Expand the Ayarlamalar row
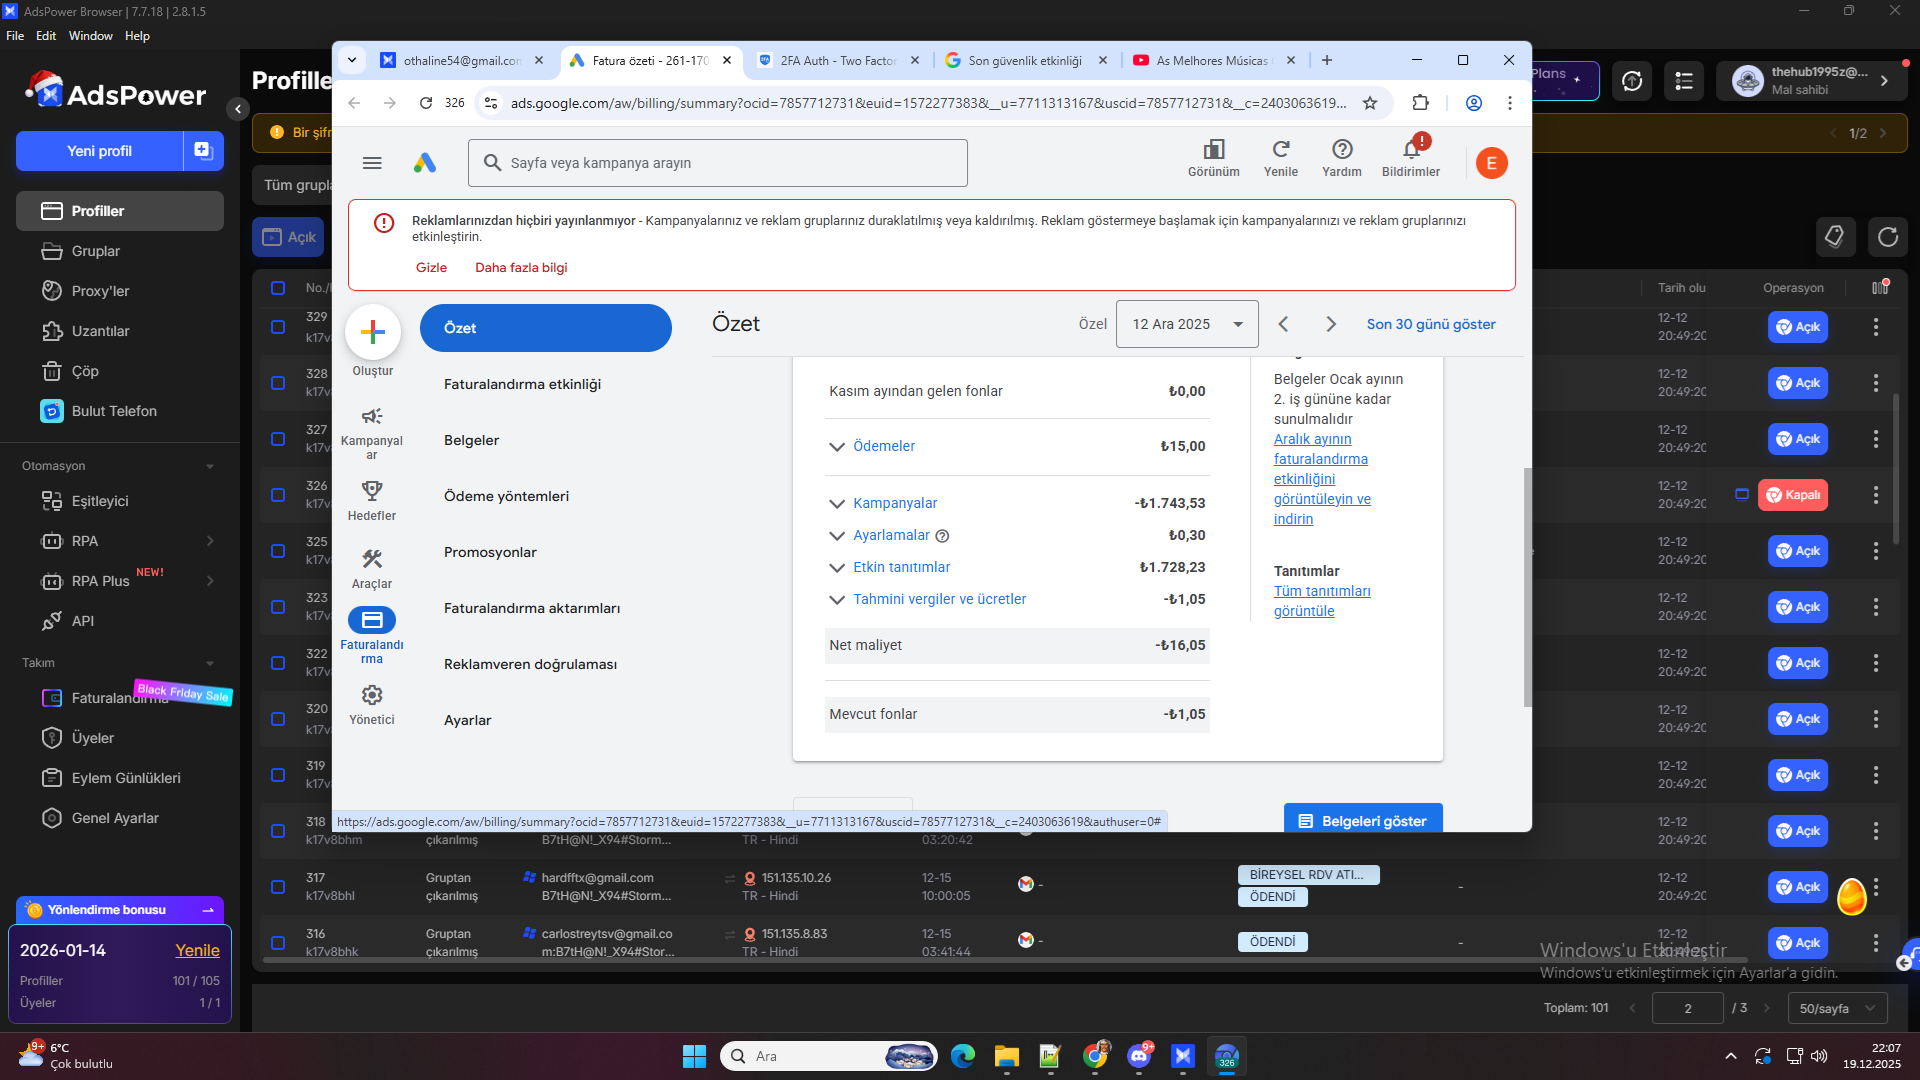The height and width of the screenshot is (1080, 1920). click(837, 536)
